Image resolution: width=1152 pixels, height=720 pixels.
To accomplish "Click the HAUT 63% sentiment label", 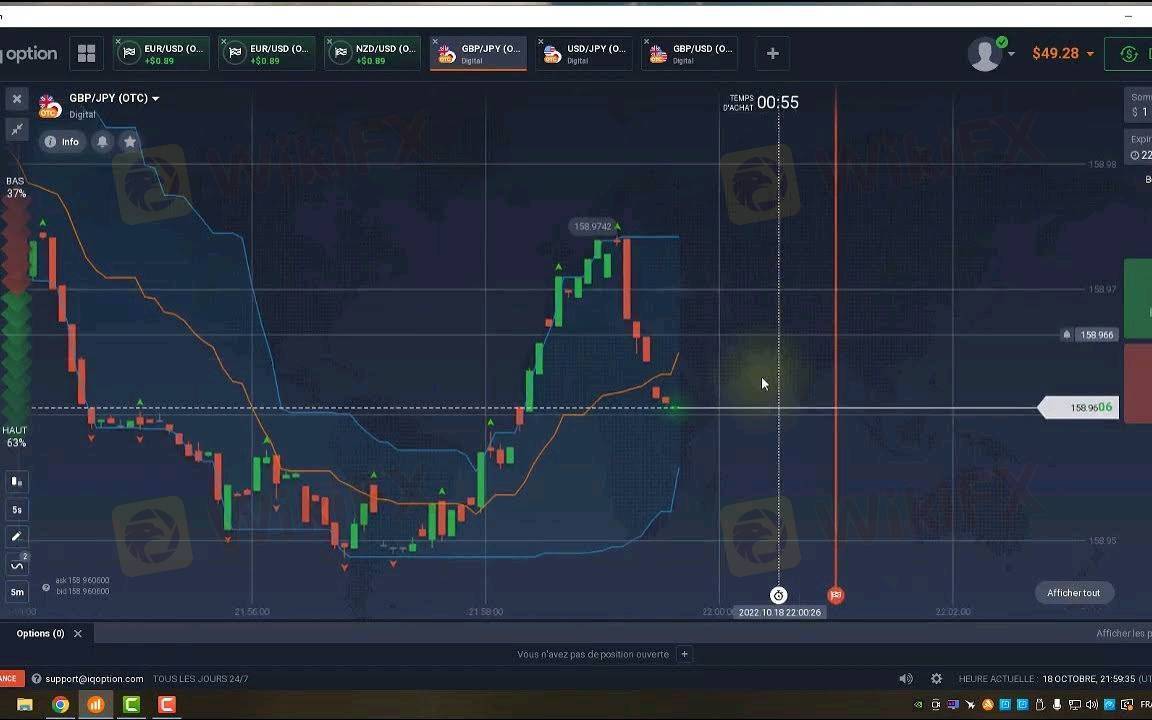I will pyautogui.click(x=15, y=436).
